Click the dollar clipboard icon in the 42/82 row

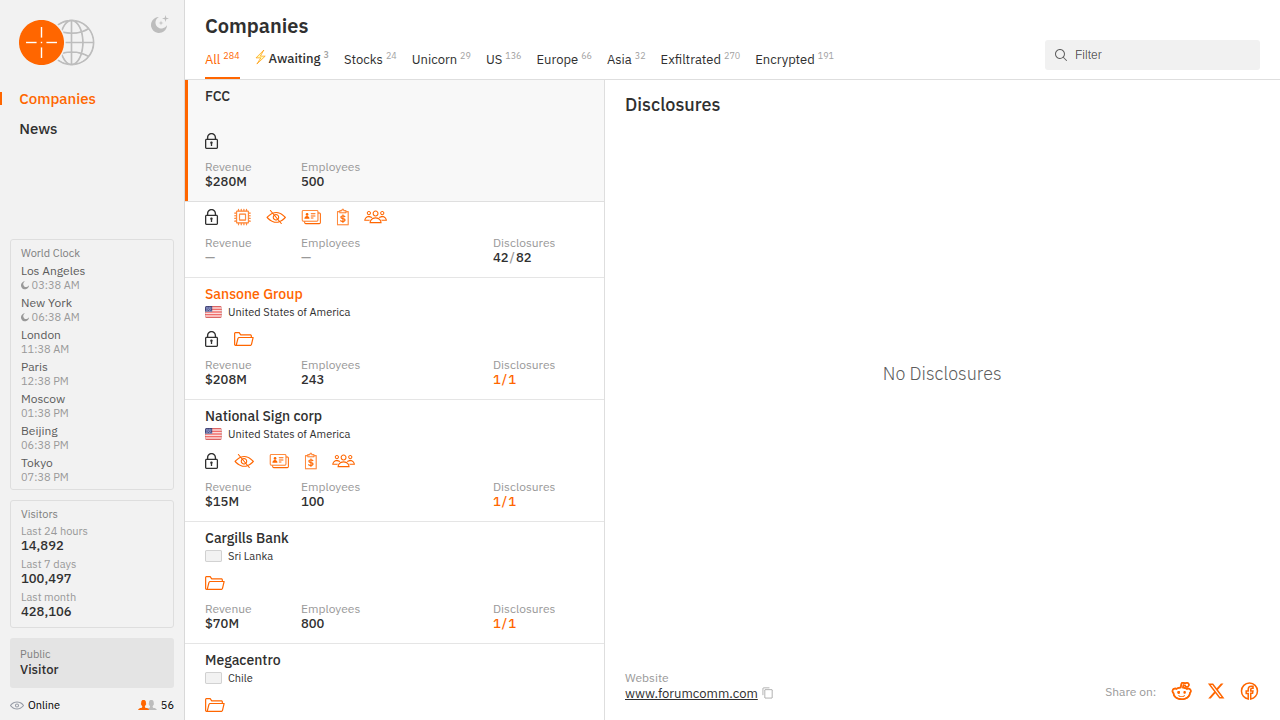(343, 217)
